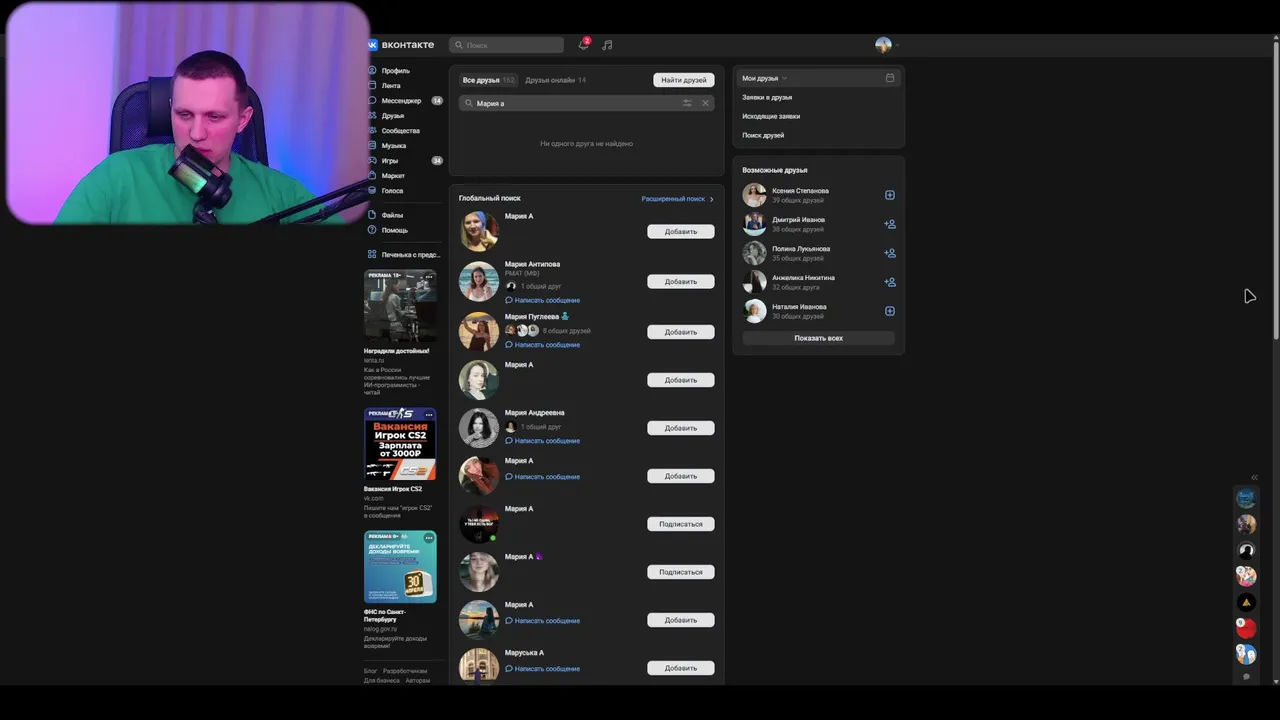Viewport: 1280px width, 720px height.
Task: Open Друзья in left sidebar
Action: [392, 116]
